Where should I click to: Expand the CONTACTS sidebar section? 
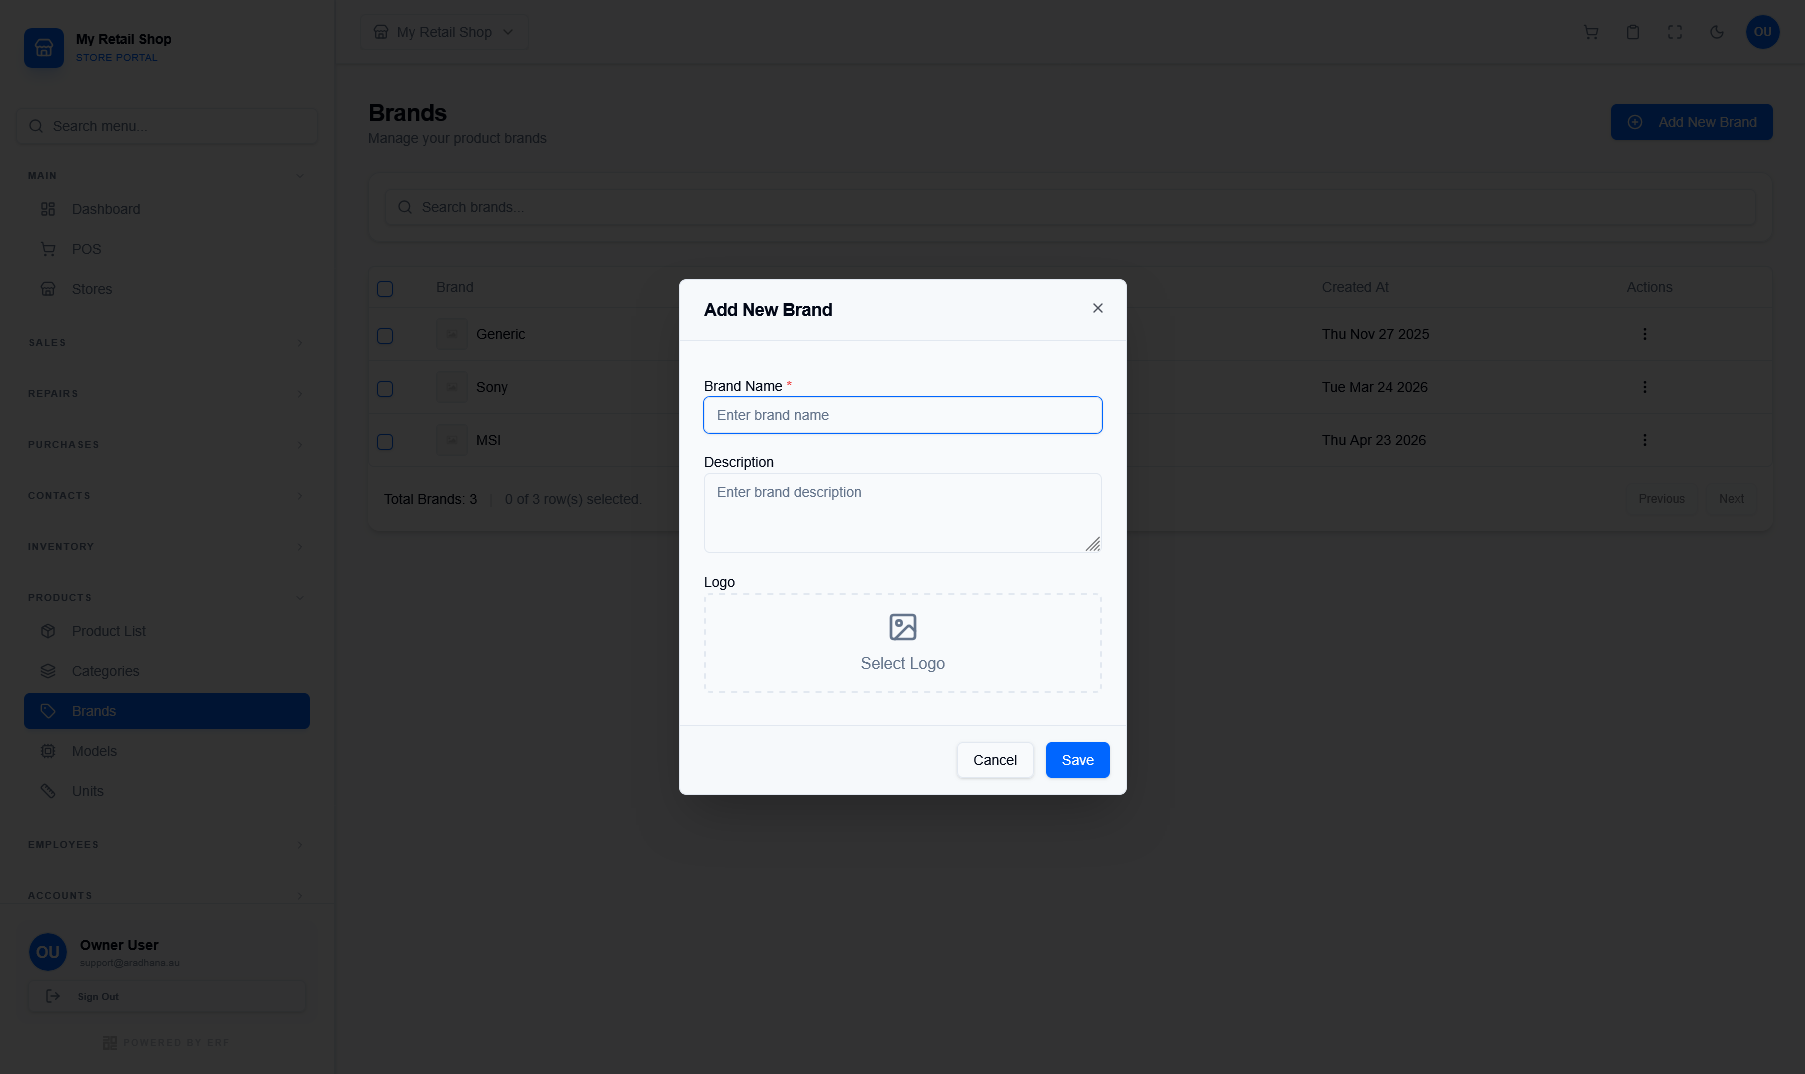click(x=167, y=496)
